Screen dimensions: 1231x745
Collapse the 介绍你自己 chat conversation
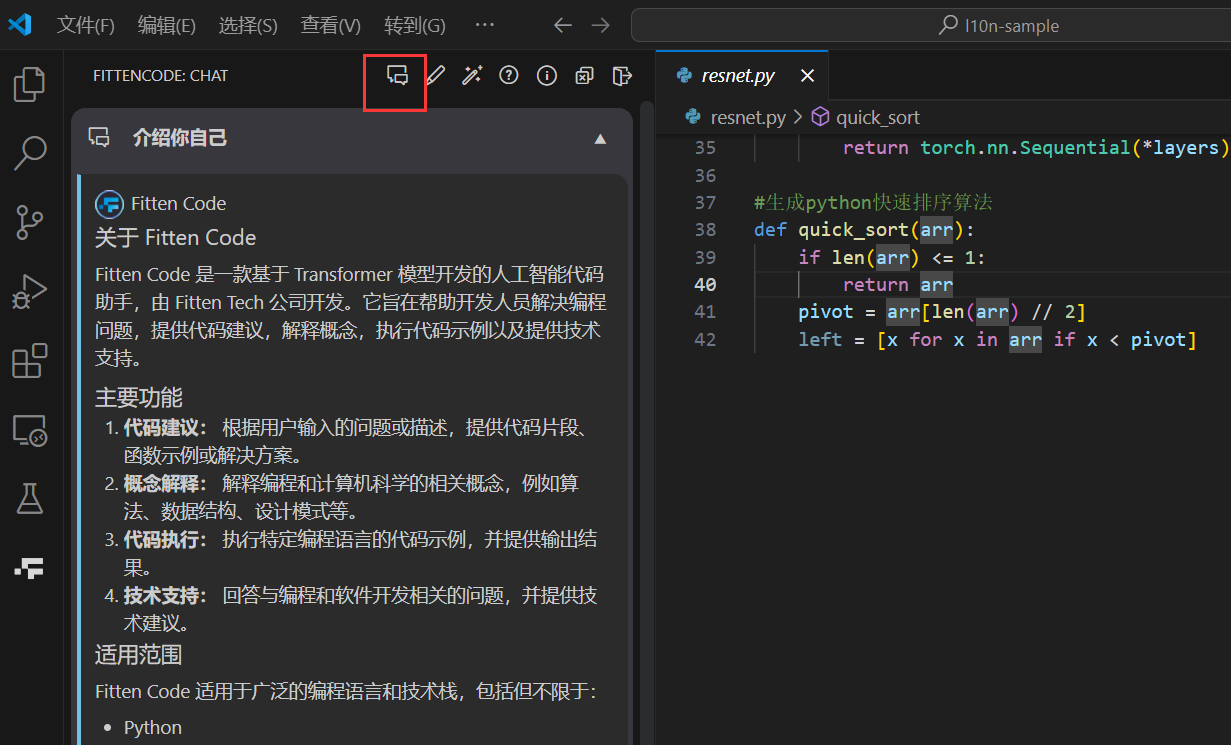tap(600, 139)
